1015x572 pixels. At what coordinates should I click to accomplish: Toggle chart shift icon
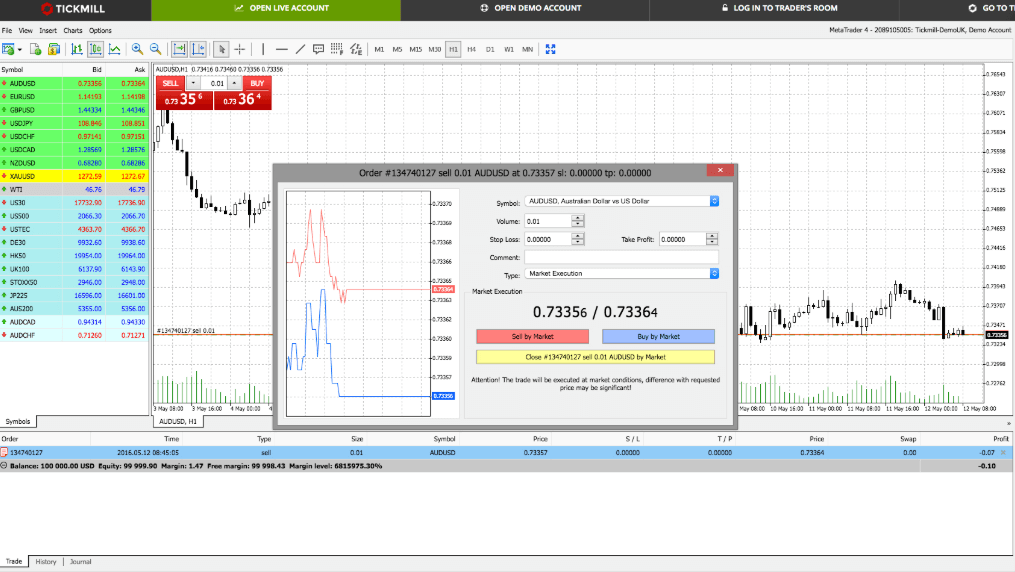pyautogui.click(x=198, y=49)
